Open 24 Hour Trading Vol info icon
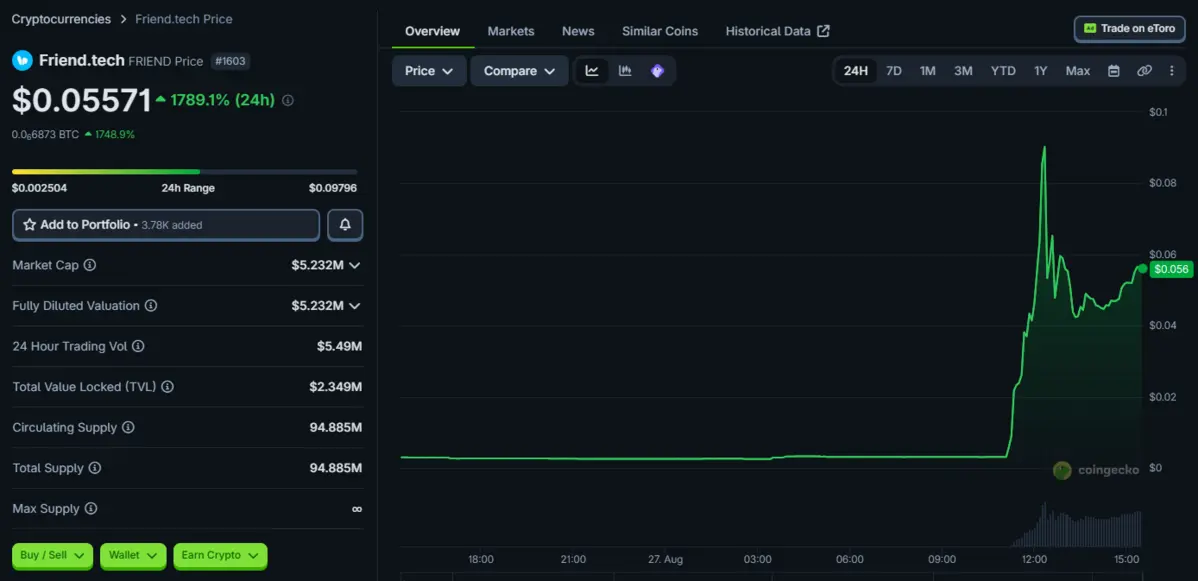The height and width of the screenshot is (581, 1198). [138, 346]
